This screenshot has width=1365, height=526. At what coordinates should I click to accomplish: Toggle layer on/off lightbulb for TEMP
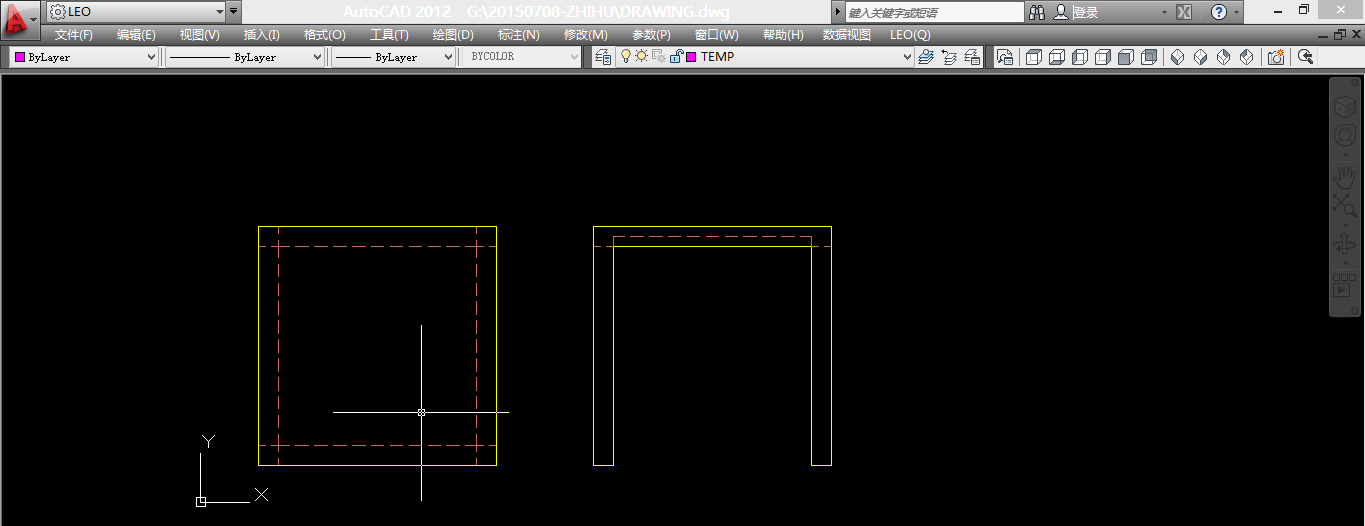pyautogui.click(x=627, y=57)
